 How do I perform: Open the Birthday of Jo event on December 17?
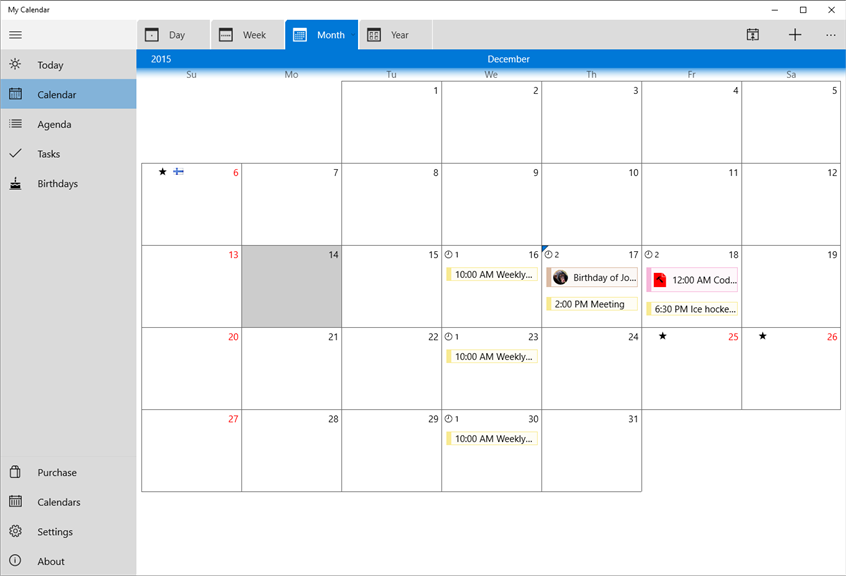point(591,277)
